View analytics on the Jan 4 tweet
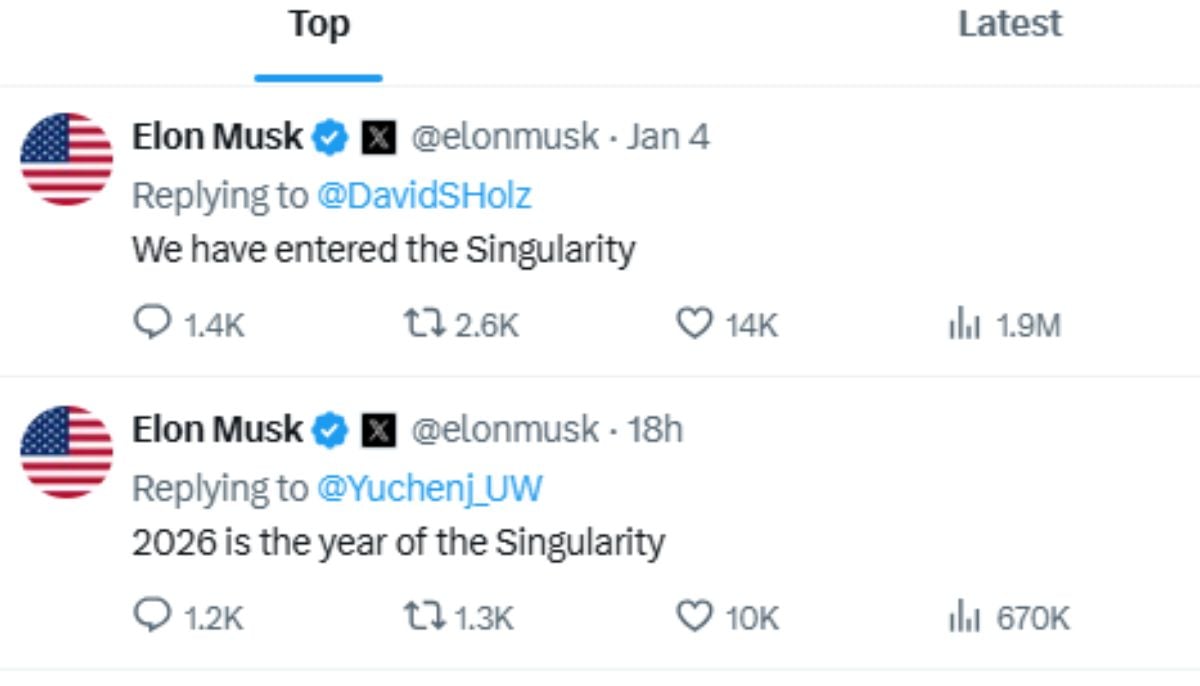 (966, 323)
